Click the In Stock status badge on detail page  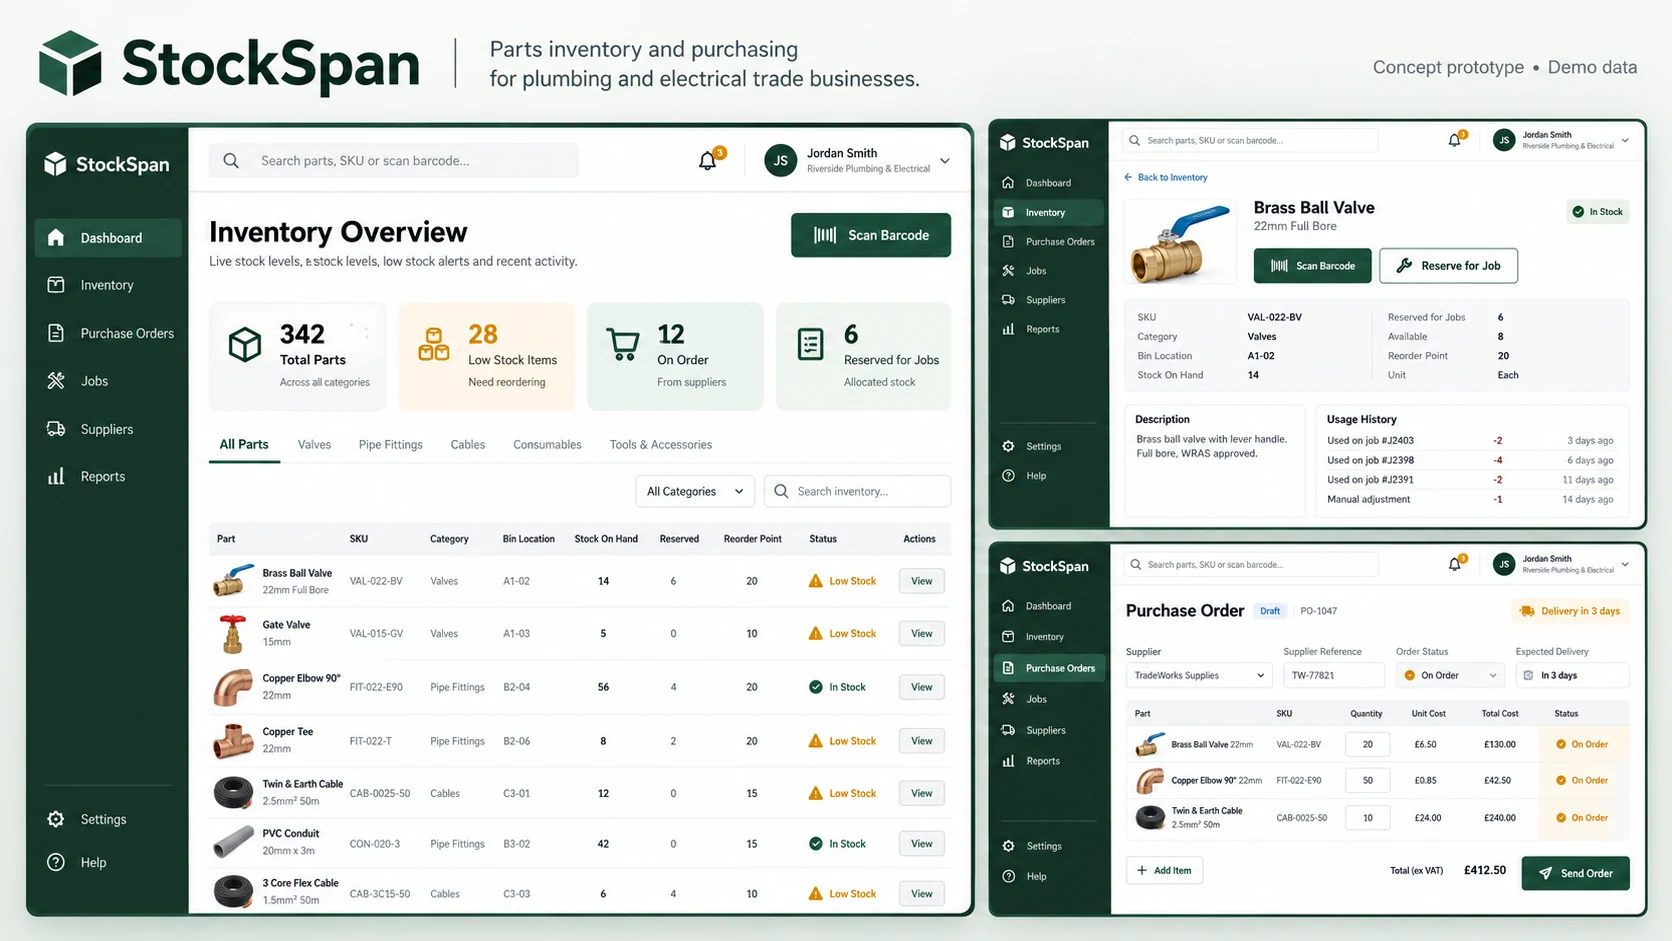(x=1598, y=212)
